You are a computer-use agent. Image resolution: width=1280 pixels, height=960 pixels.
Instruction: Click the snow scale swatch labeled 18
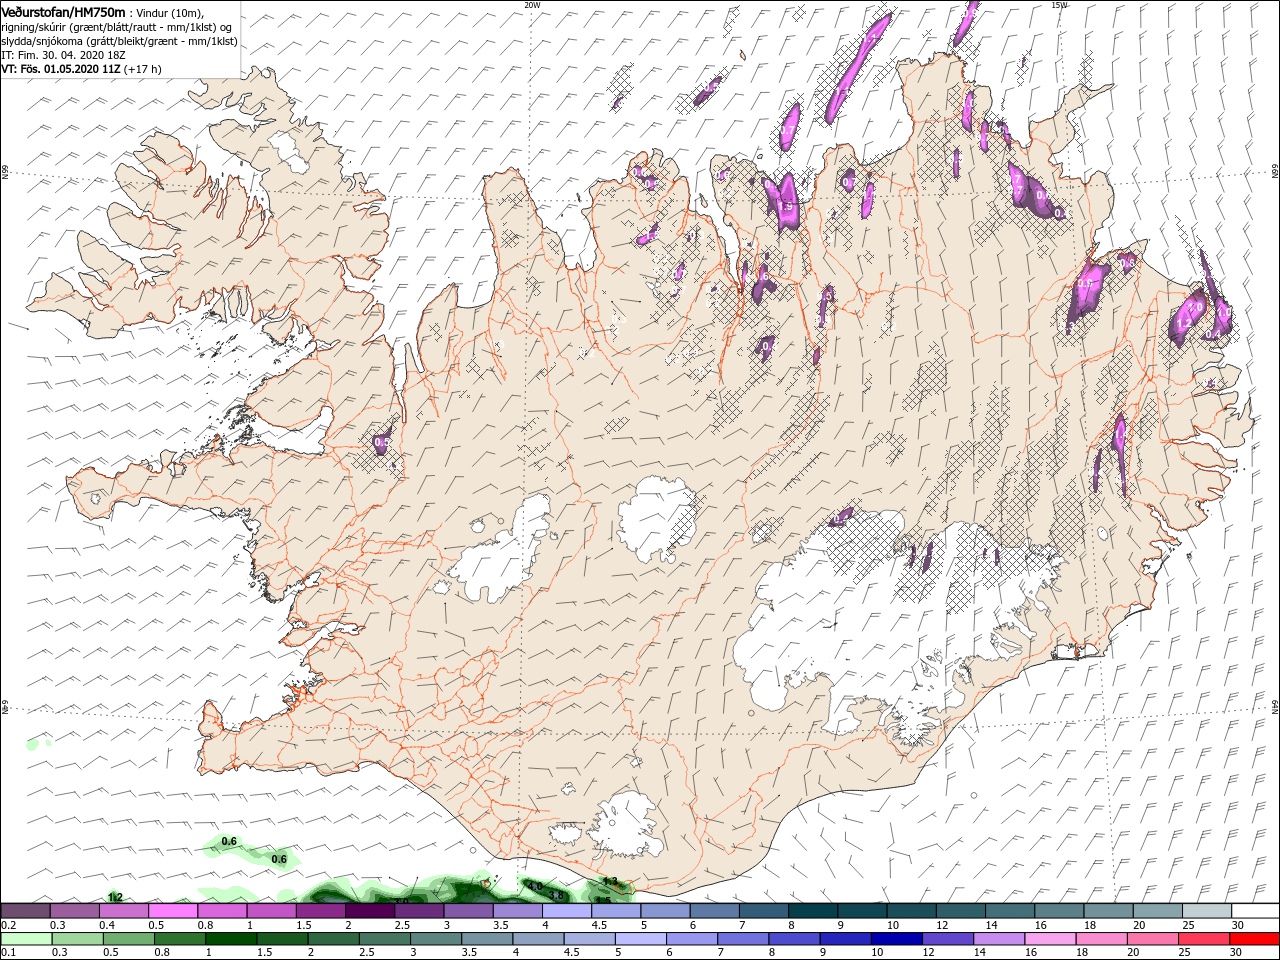tap(1107, 911)
